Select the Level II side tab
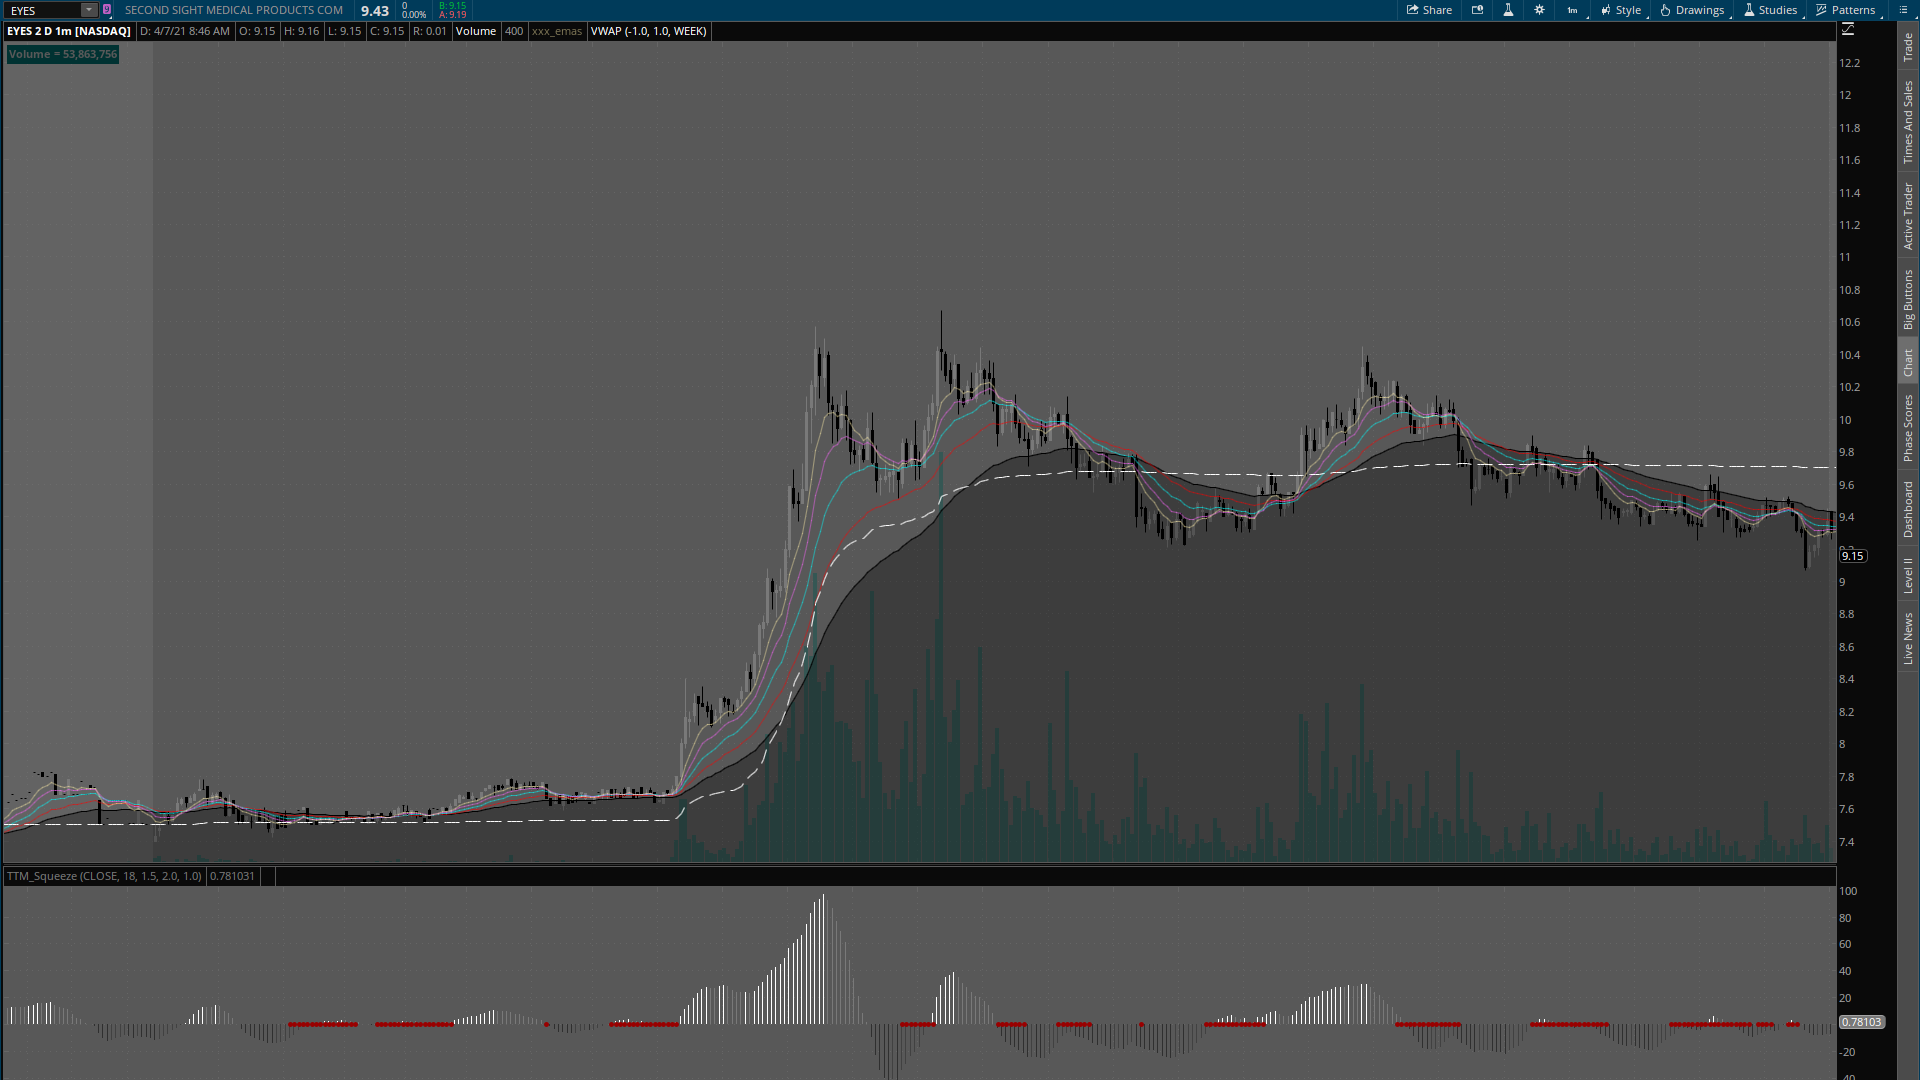Image resolution: width=1920 pixels, height=1080 pixels. tap(1908, 575)
